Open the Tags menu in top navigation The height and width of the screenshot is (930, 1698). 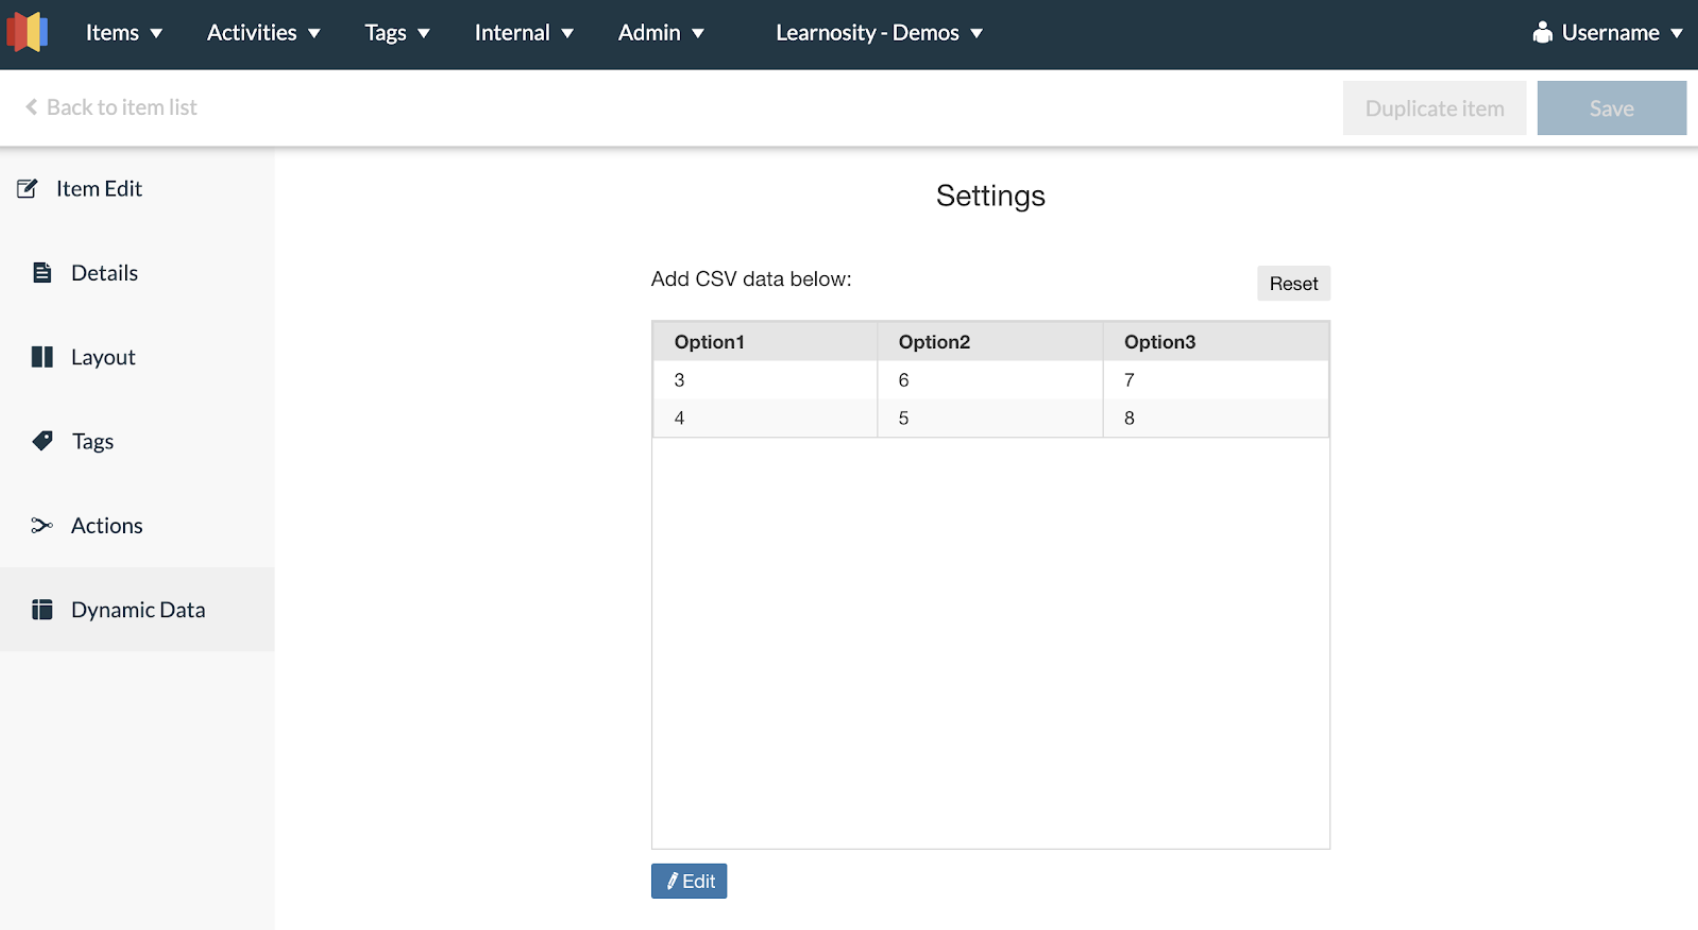coord(396,33)
